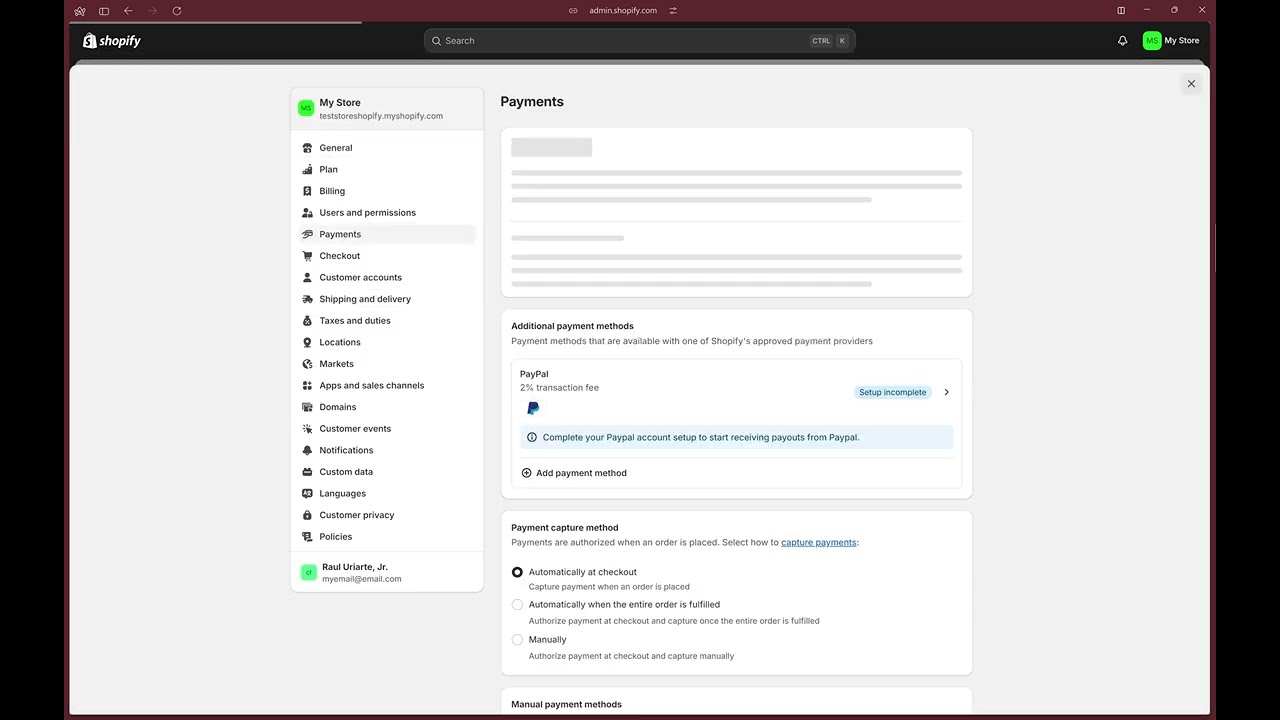Click the Customer privacy lock icon
1280x720 pixels.
click(x=307, y=515)
